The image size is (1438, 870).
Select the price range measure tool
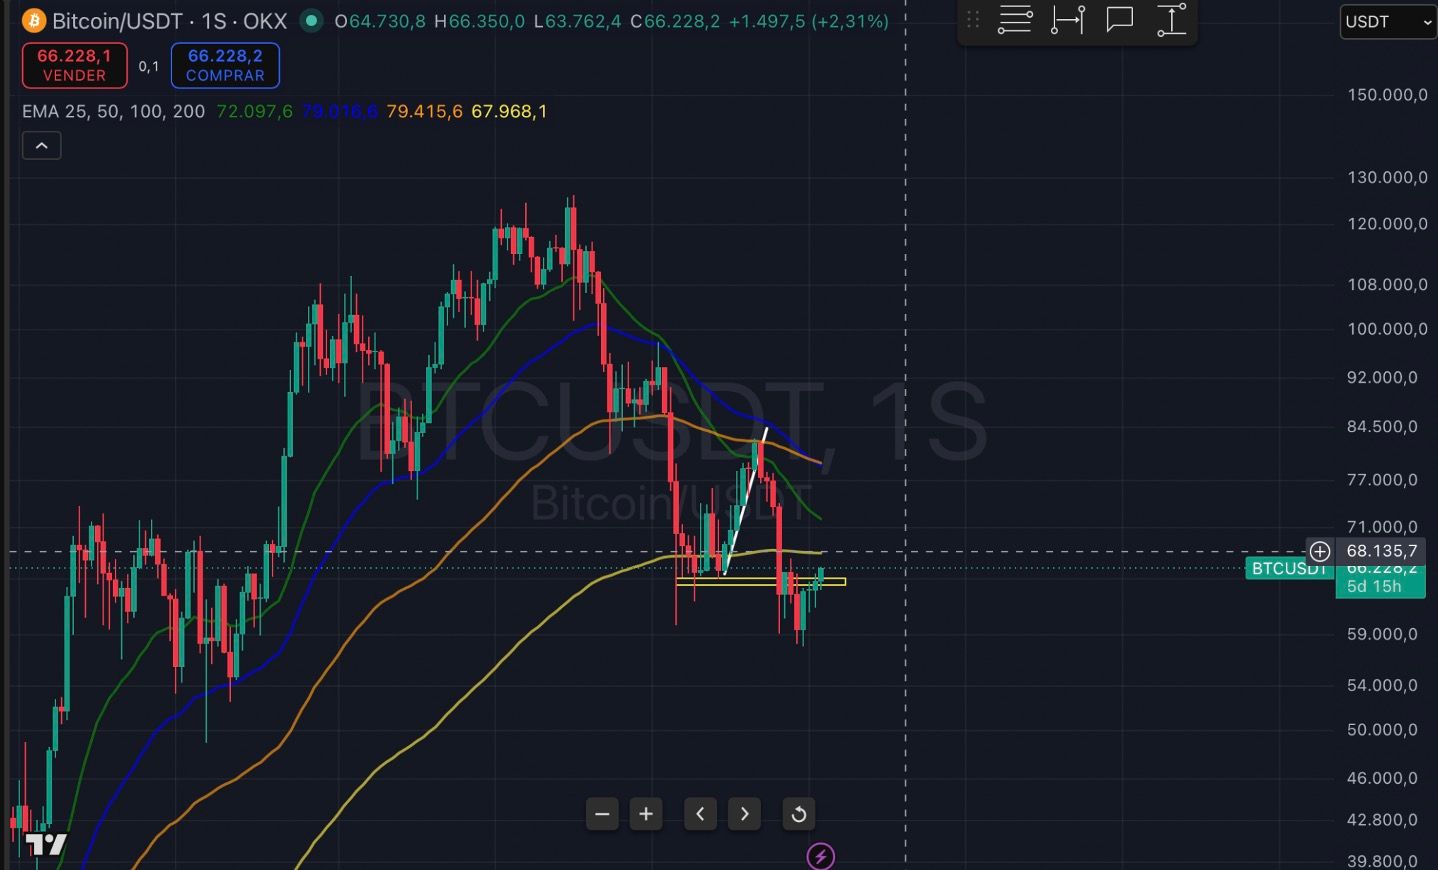tap(1171, 20)
